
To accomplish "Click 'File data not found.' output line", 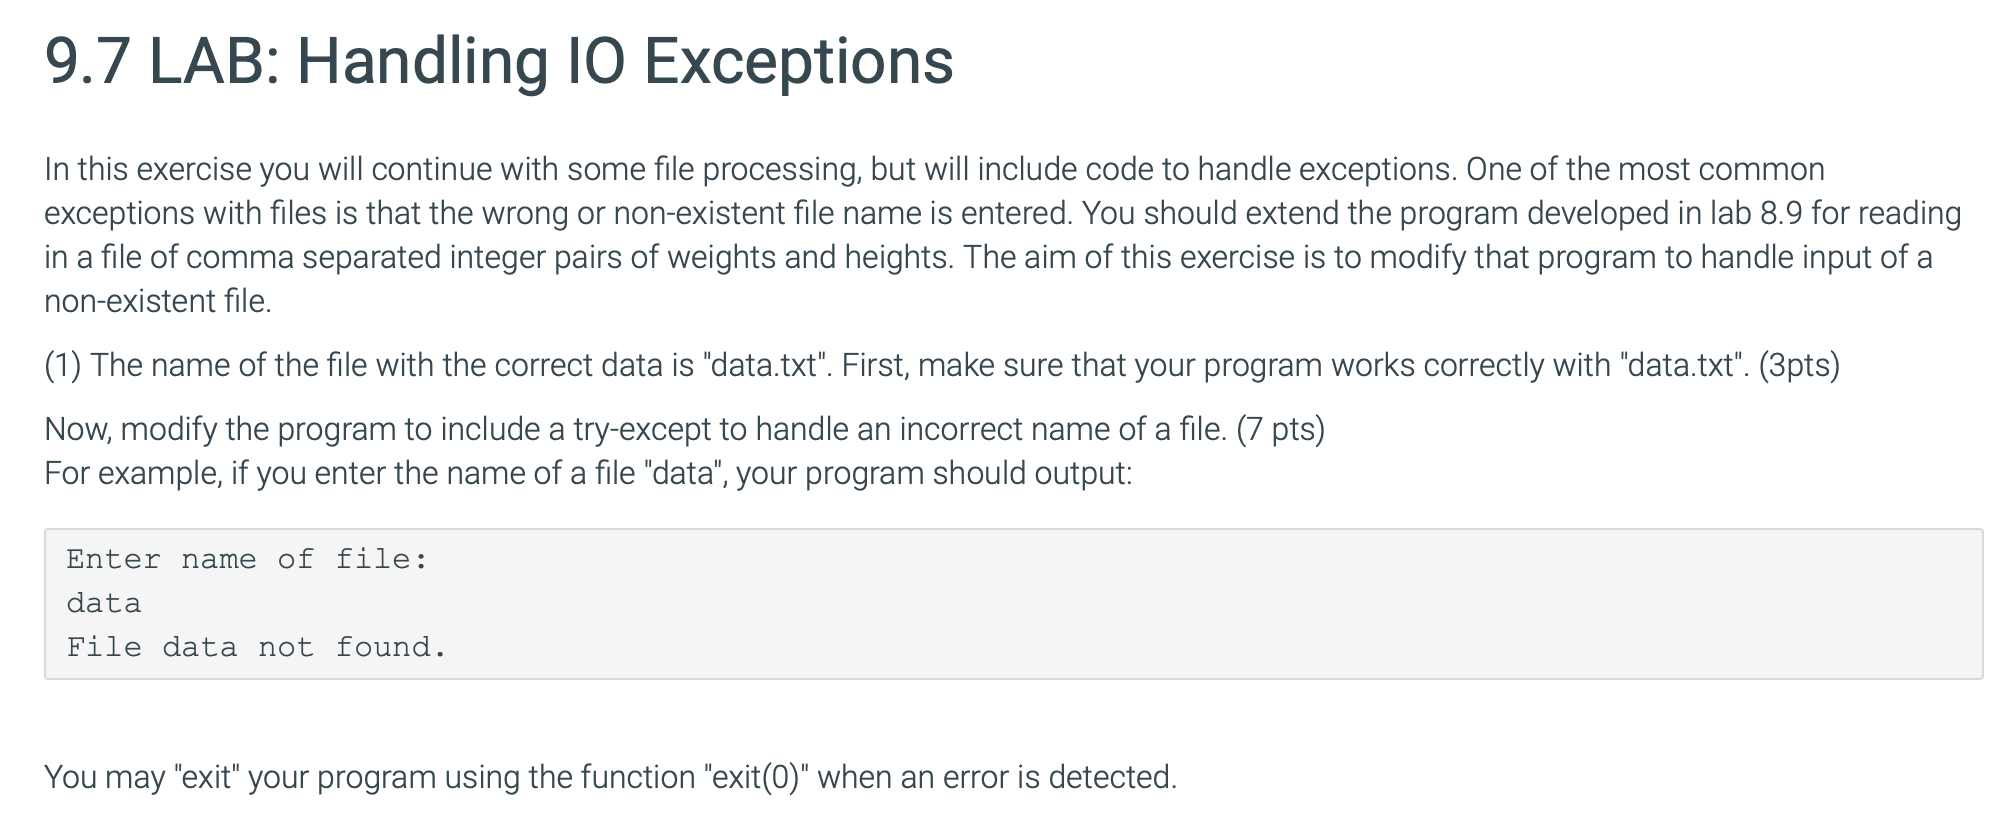I will [x=256, y=647].
